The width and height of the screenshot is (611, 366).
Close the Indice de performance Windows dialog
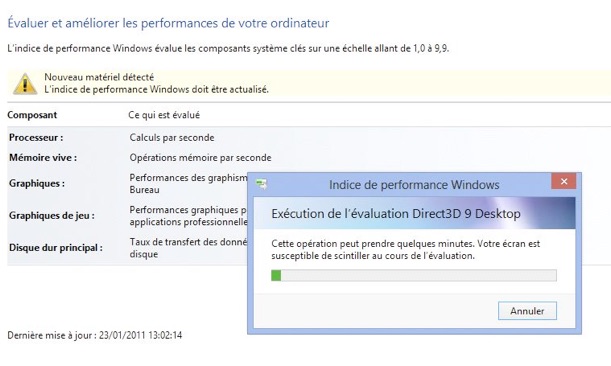[563, 181]
